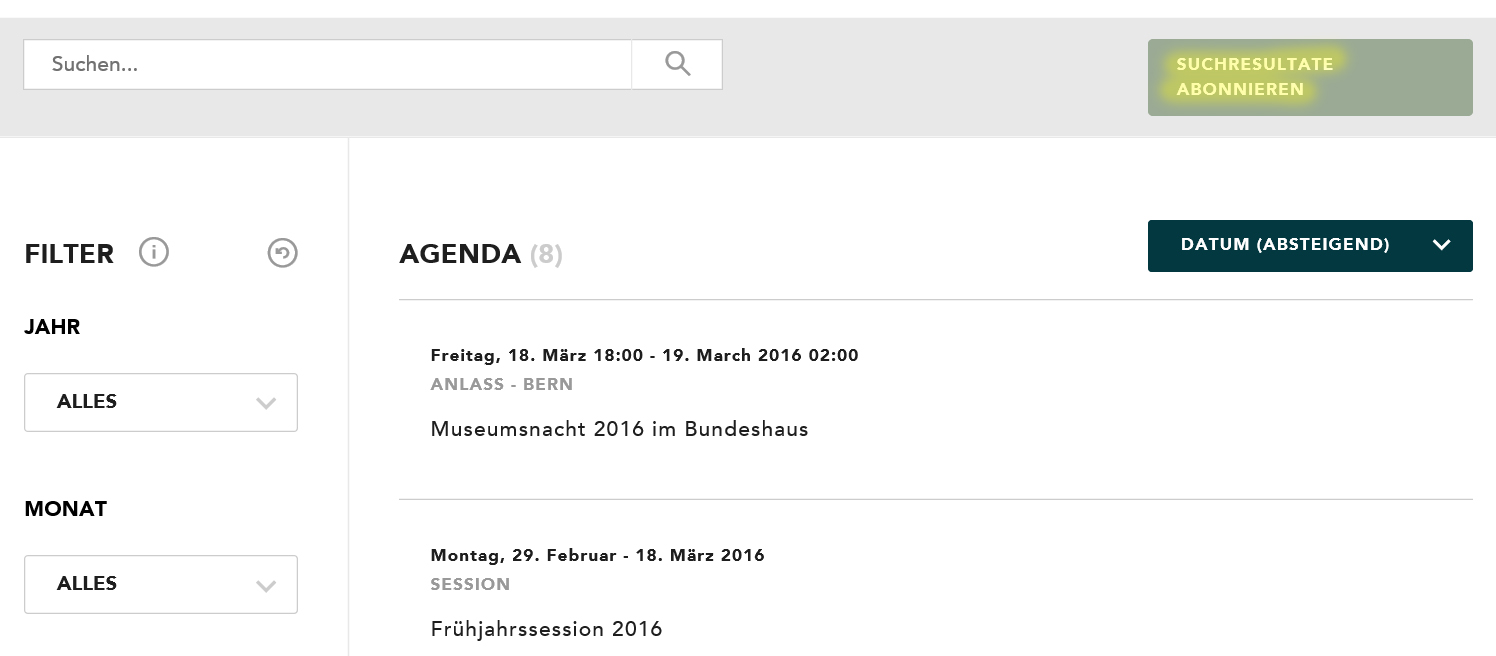The height and width of the screenshot is (656, 1496).
Task: Expand the Jahr filter set to ALLES
Action: 161,402
